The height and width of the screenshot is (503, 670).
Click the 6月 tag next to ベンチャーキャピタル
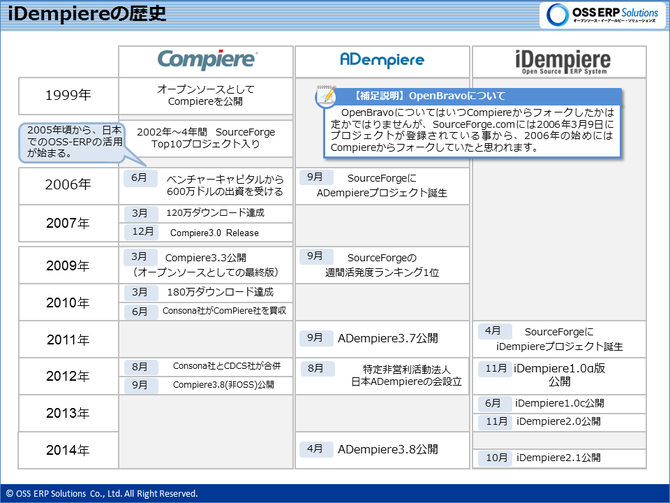(x=140, y=178)
